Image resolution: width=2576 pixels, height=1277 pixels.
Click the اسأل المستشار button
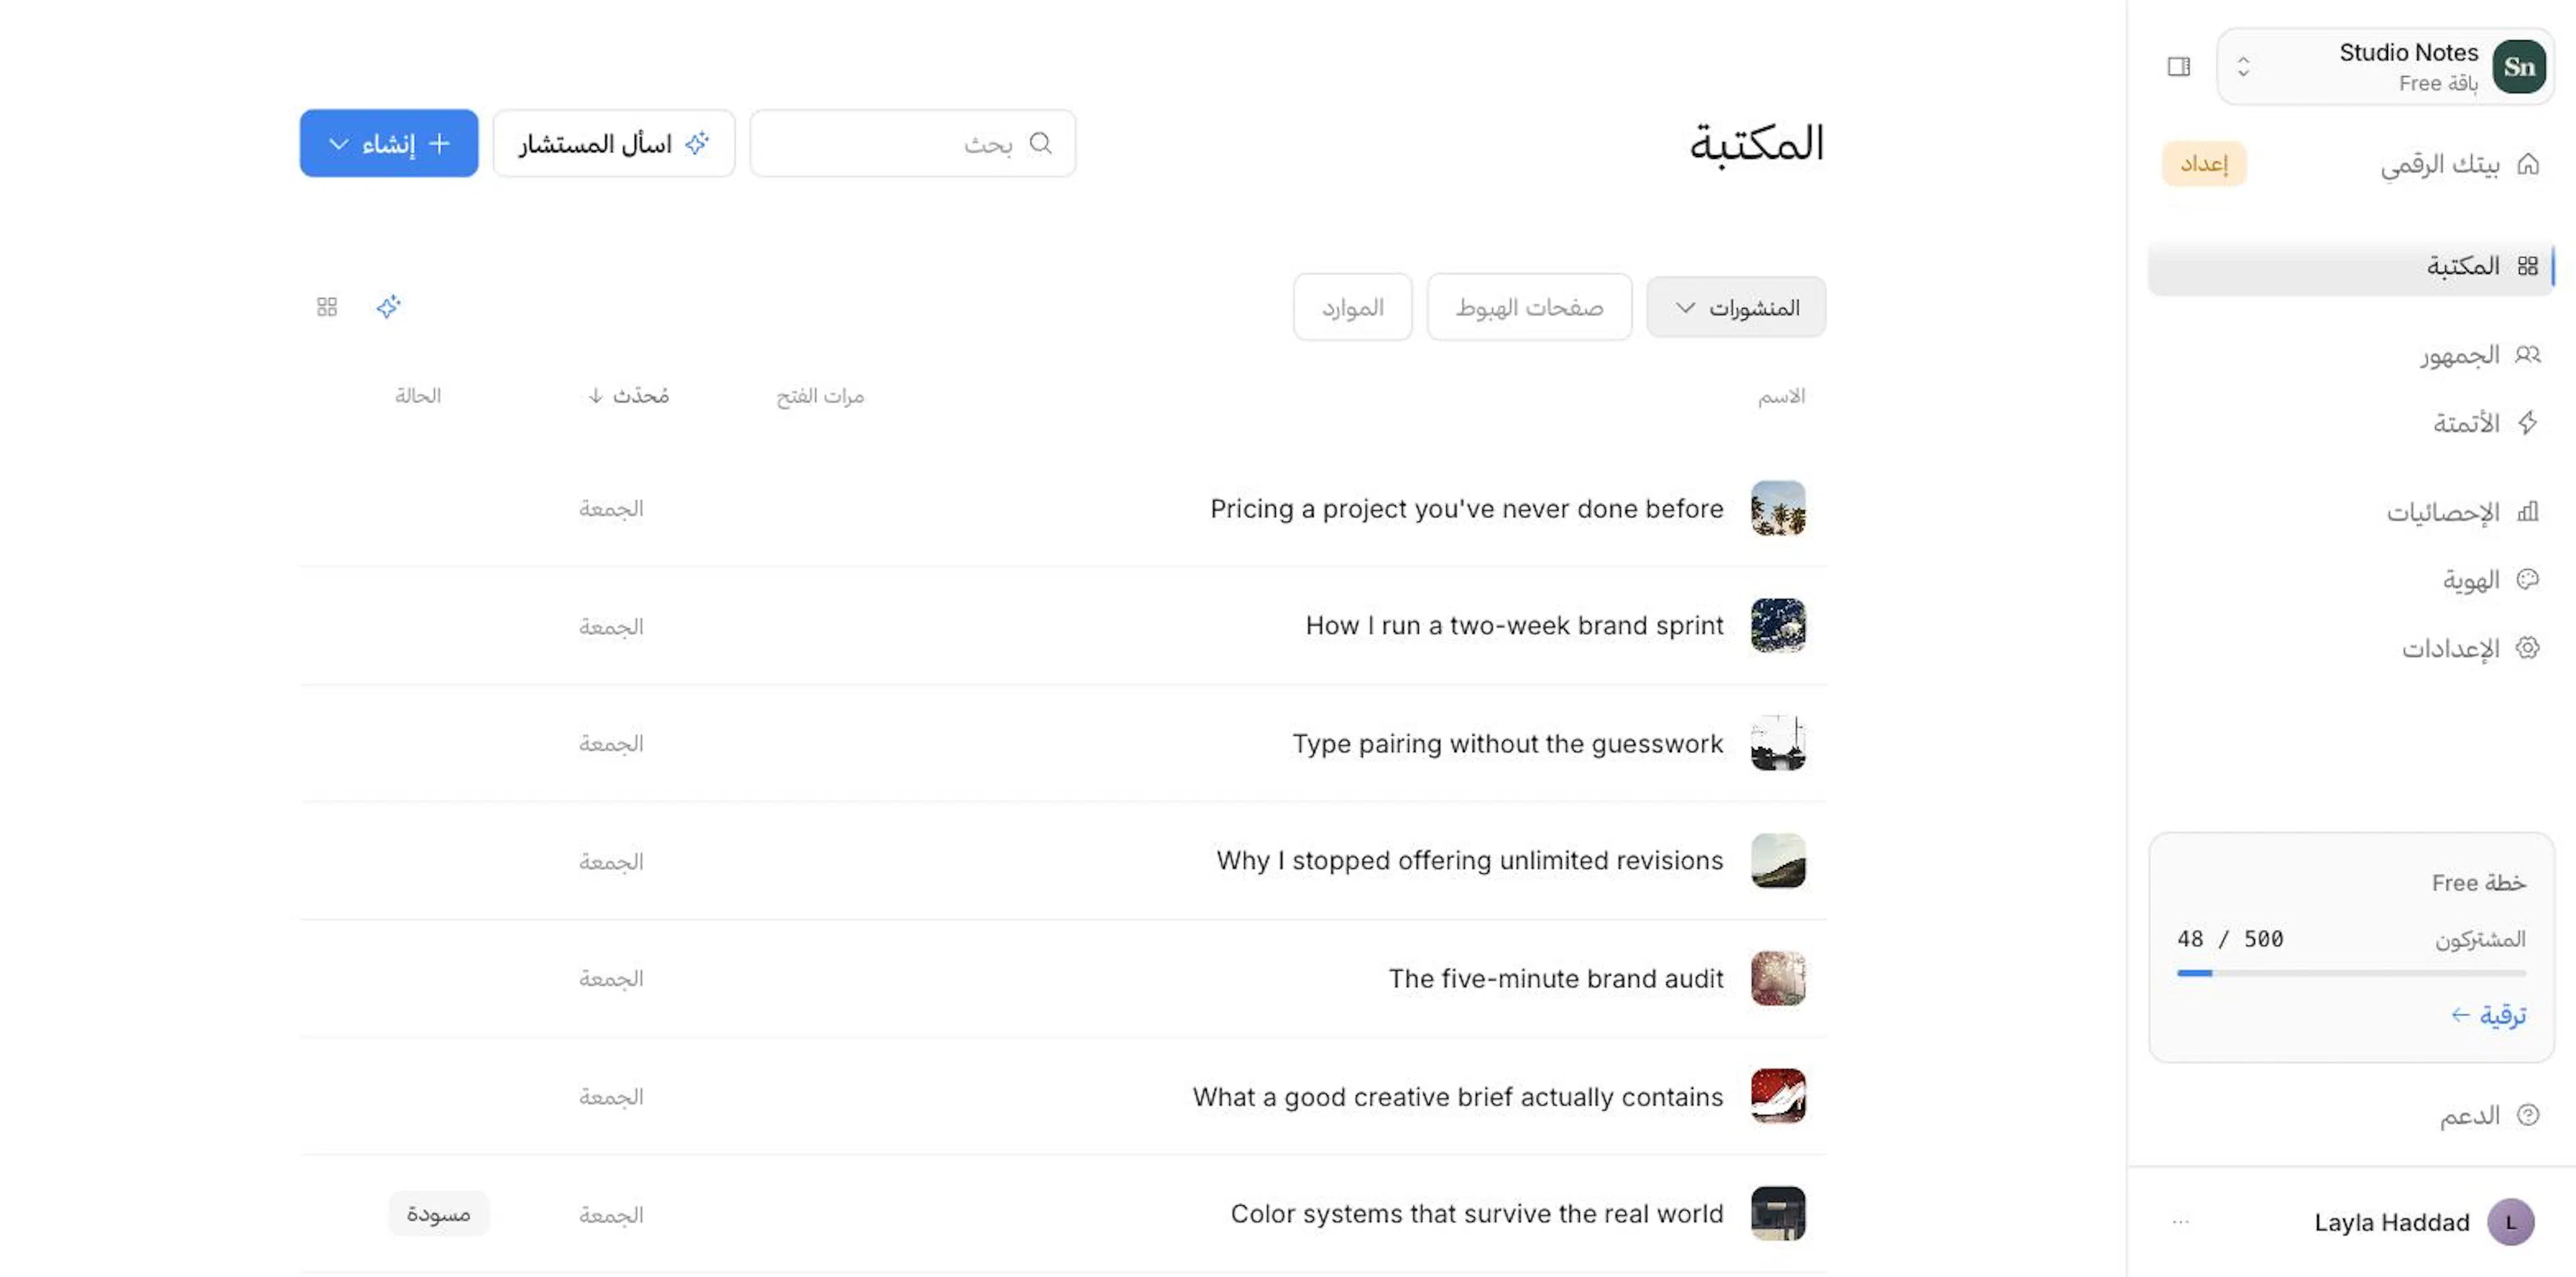tap(614, 144)
